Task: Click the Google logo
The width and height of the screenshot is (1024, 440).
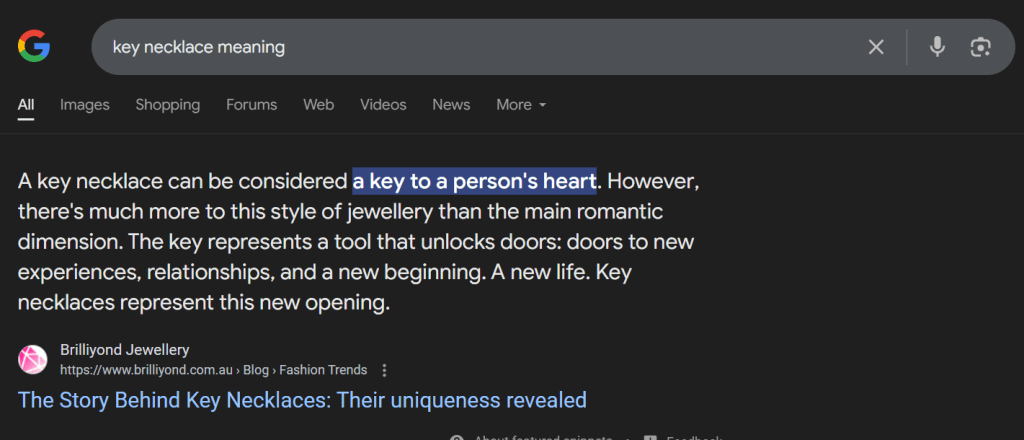Action: (x=34, y=46)
